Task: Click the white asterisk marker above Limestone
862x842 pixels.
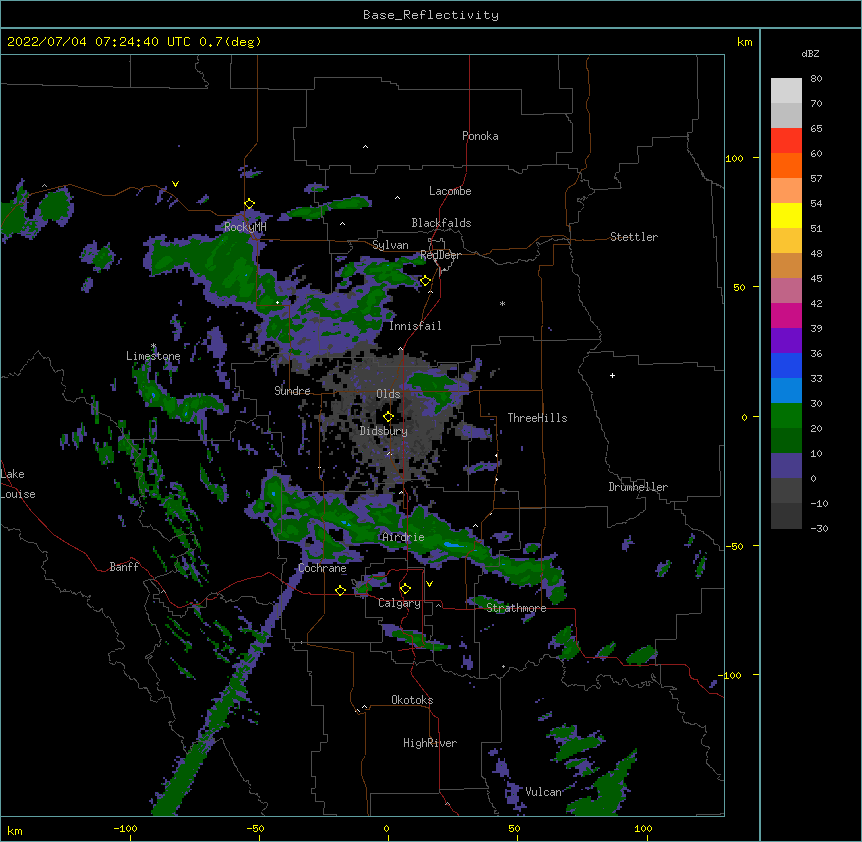Action: 153,346
